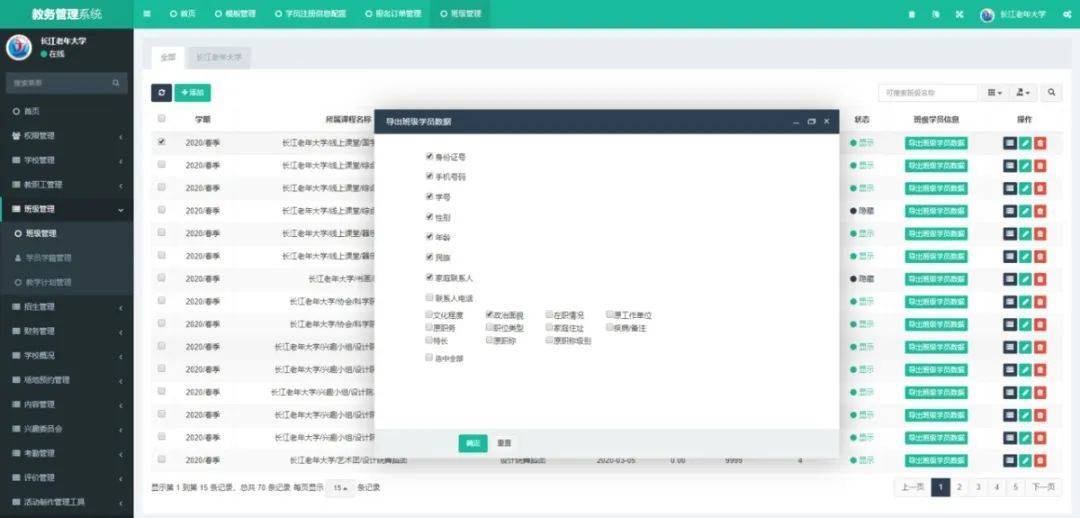Expand 学校管理 in the sidebar
This screenshot has height=518, width=1080.
67,160
